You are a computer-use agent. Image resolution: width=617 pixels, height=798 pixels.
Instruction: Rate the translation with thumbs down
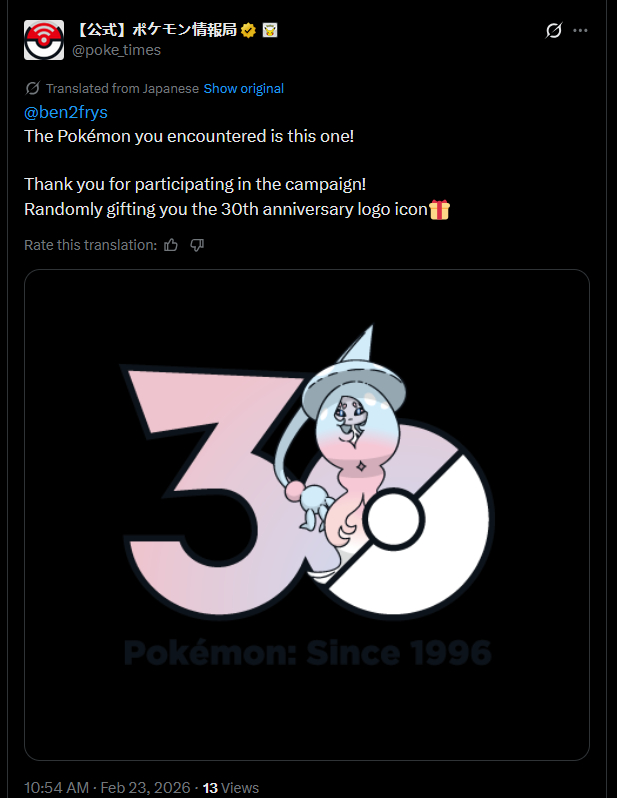[197, 245]
